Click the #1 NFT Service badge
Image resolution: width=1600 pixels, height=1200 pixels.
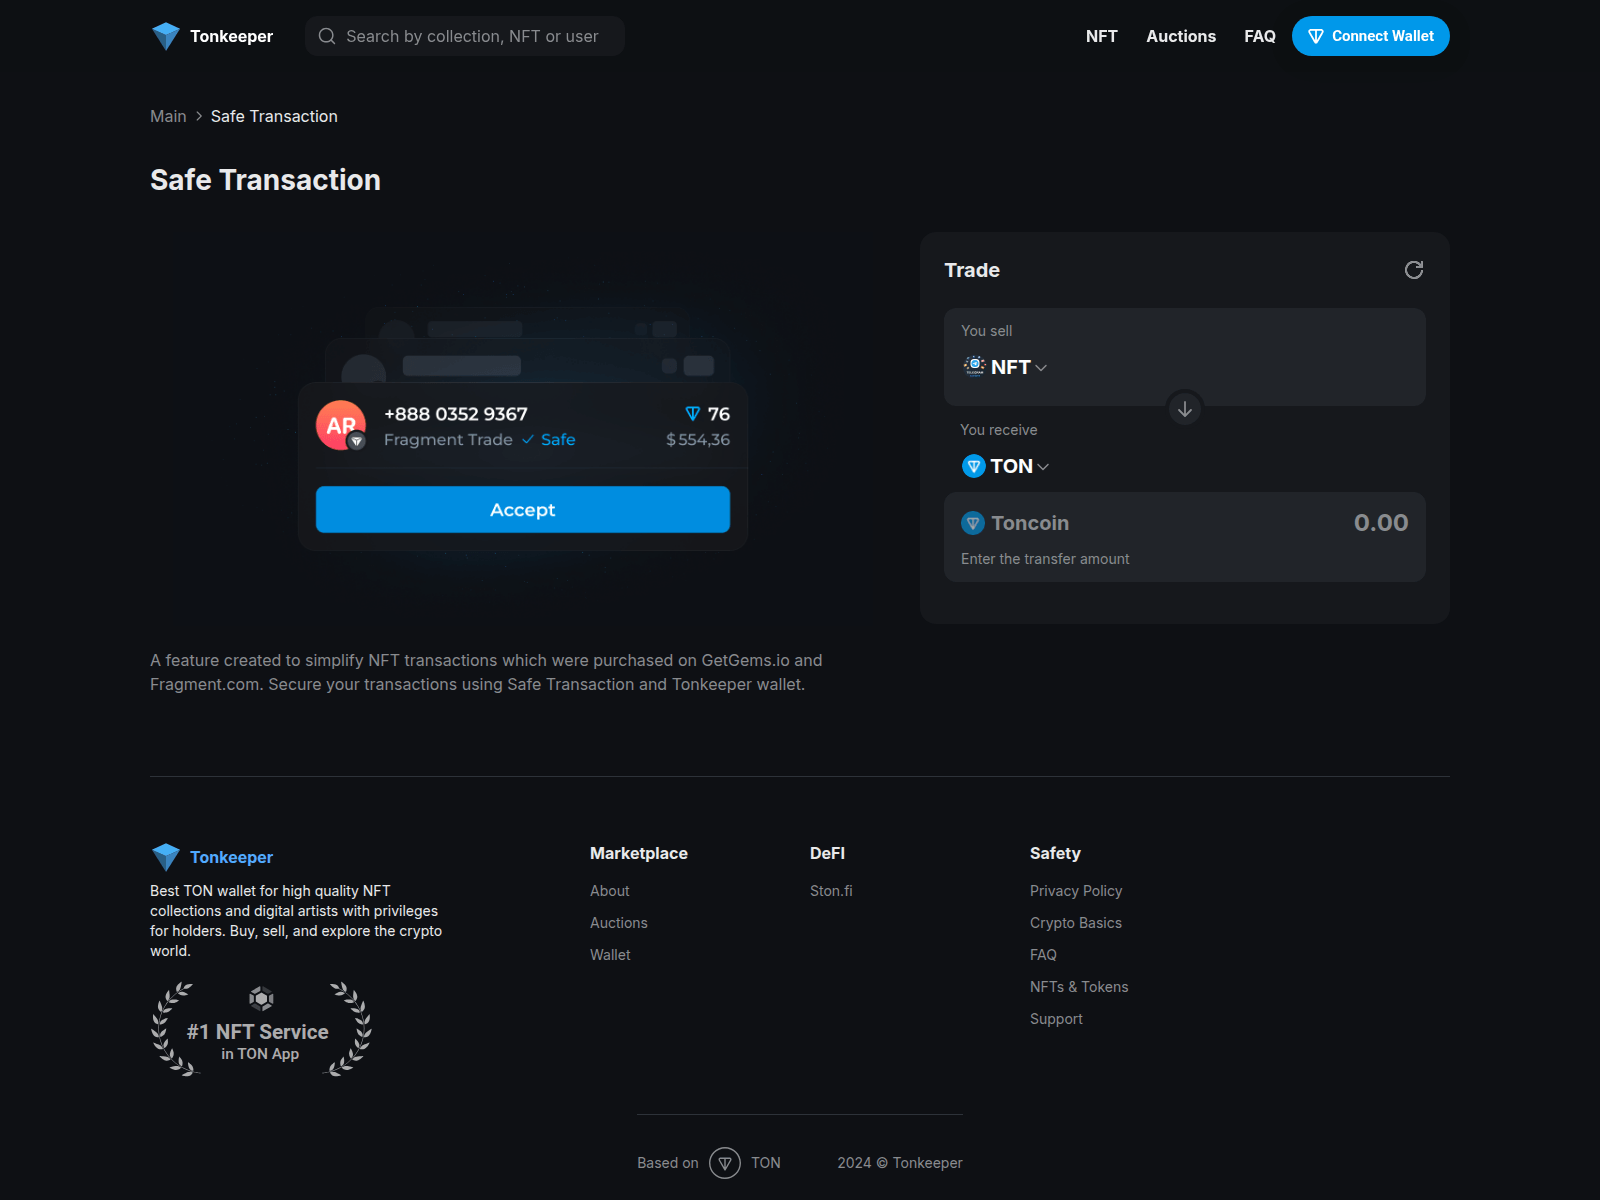[261, 1029]
